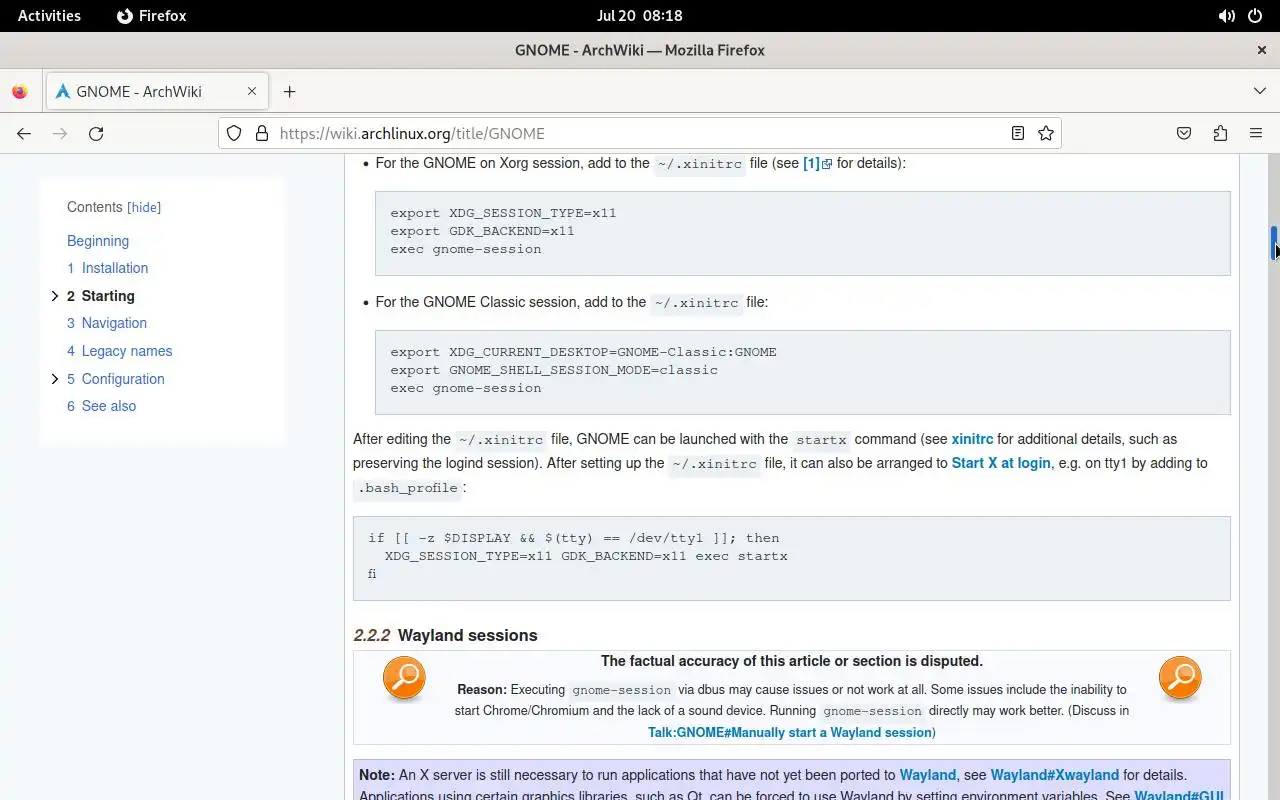Click the padlock site information icon
Screen dimensions: 1280x800
tap(262, 133)
